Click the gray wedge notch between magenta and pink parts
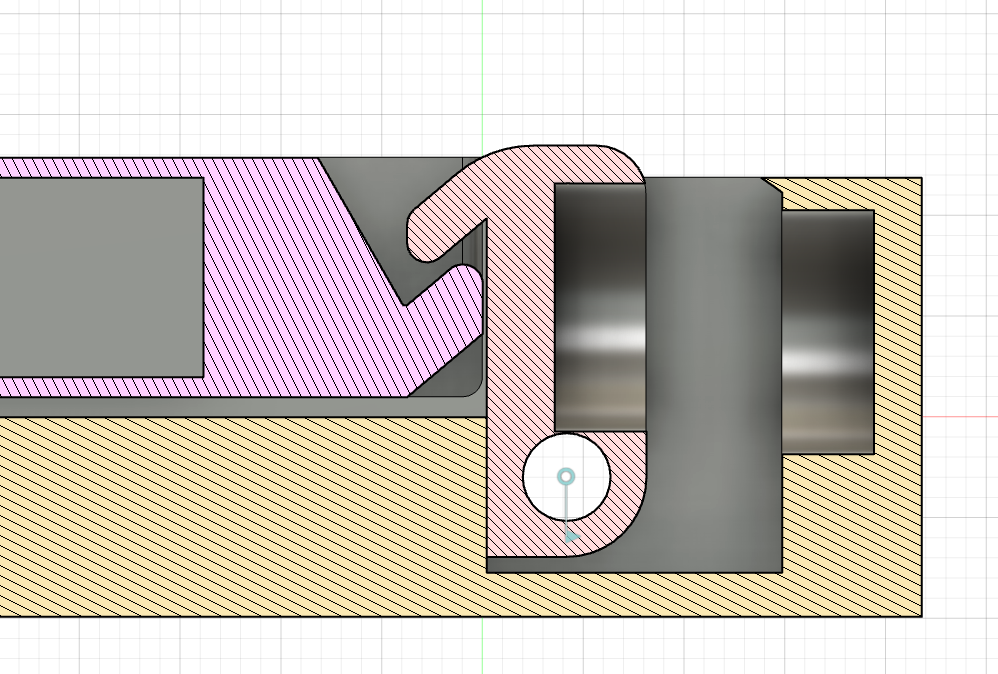The image size is (998, 674). pos(420,300)
